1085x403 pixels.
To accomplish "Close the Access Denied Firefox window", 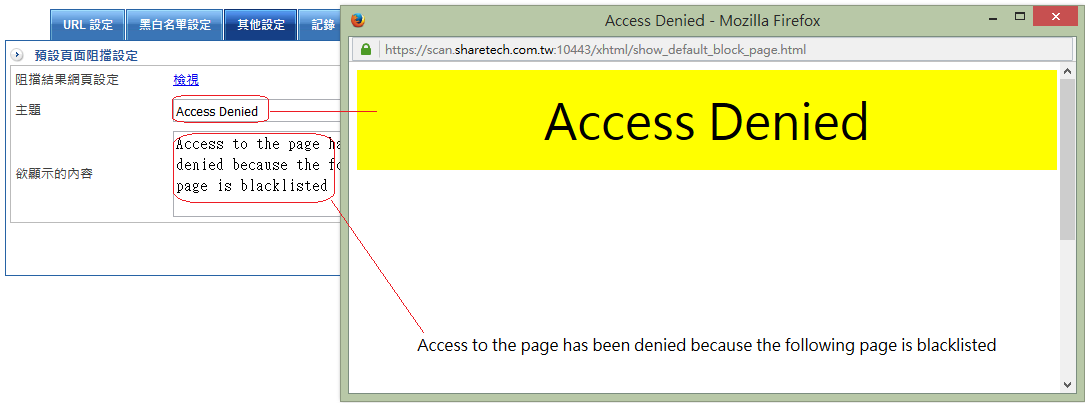I will coord(1055,18).
